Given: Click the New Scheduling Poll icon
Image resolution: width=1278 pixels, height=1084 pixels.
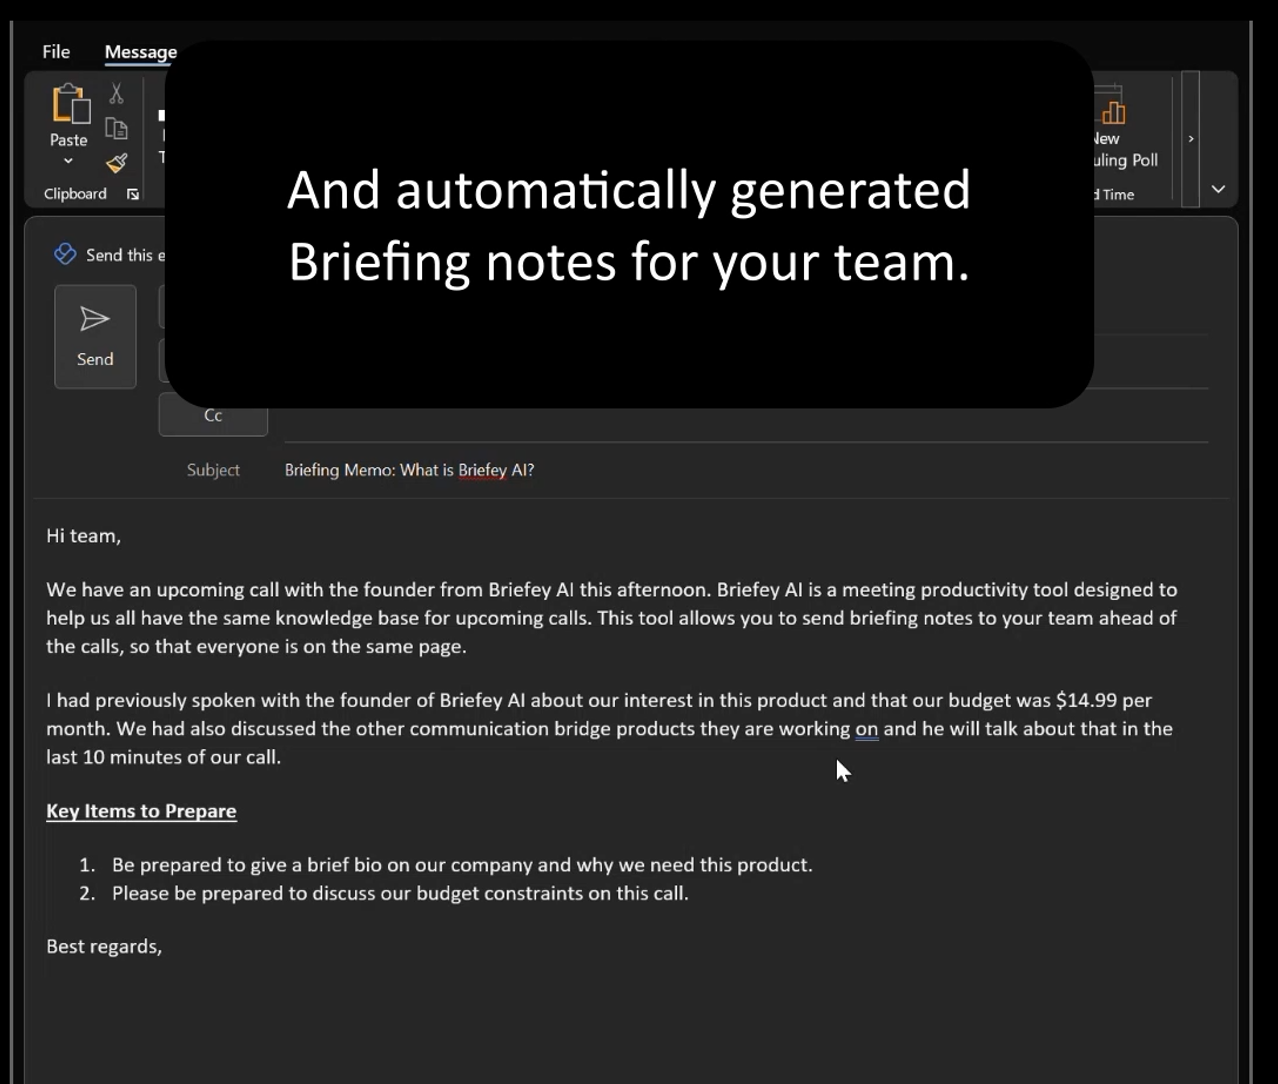Looking at the screenshot, I should point(1112,107).
